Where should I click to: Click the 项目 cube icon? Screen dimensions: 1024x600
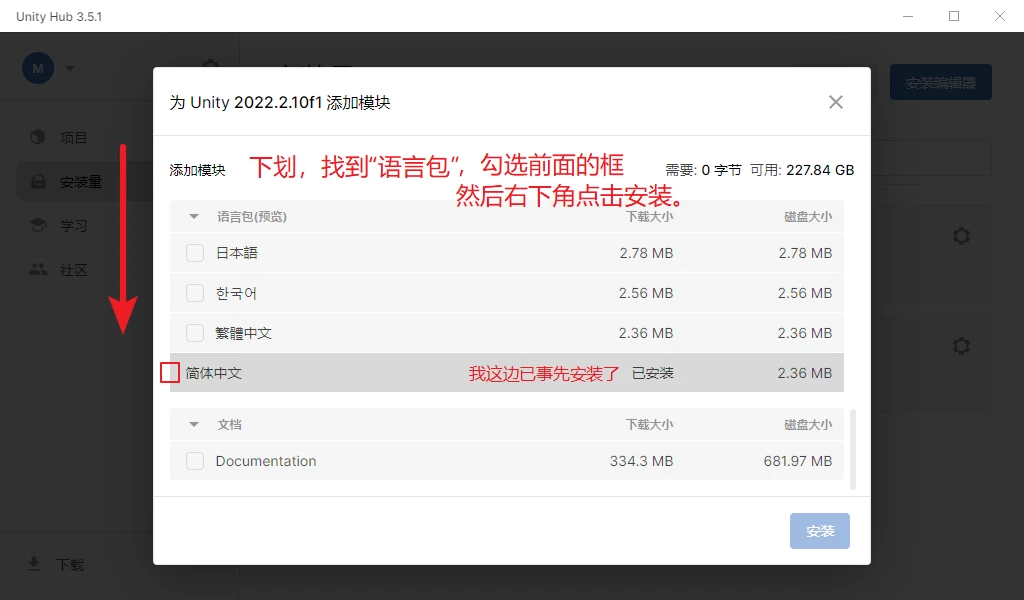[x=38, y=137]
